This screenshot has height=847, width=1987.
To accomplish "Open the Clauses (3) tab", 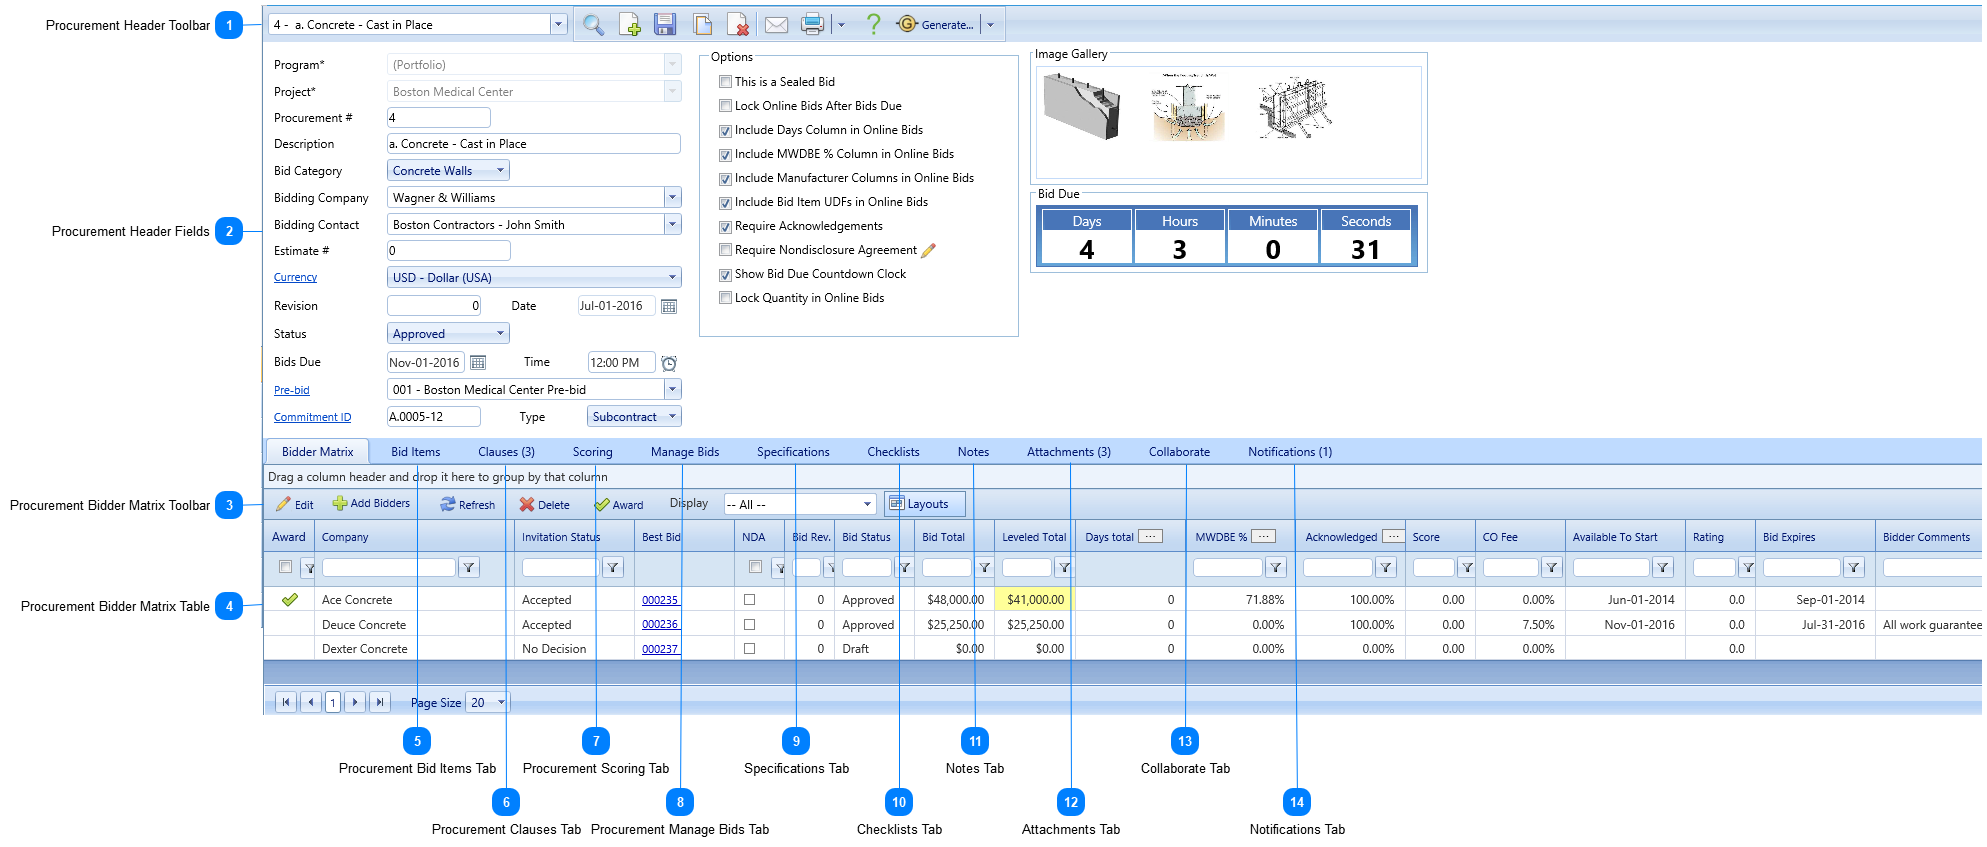I will (x=506, y=452).
